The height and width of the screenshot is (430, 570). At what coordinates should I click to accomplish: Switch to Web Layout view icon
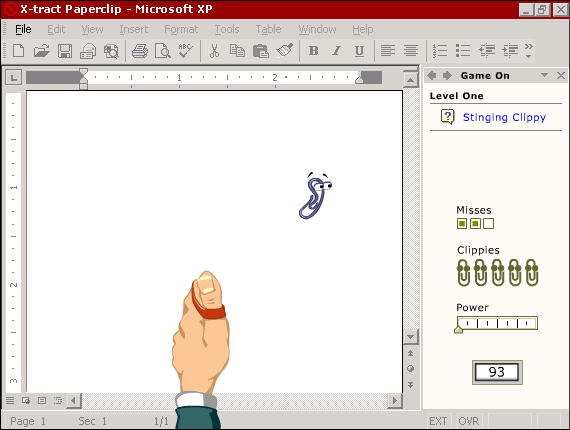[x=26, y=401]
